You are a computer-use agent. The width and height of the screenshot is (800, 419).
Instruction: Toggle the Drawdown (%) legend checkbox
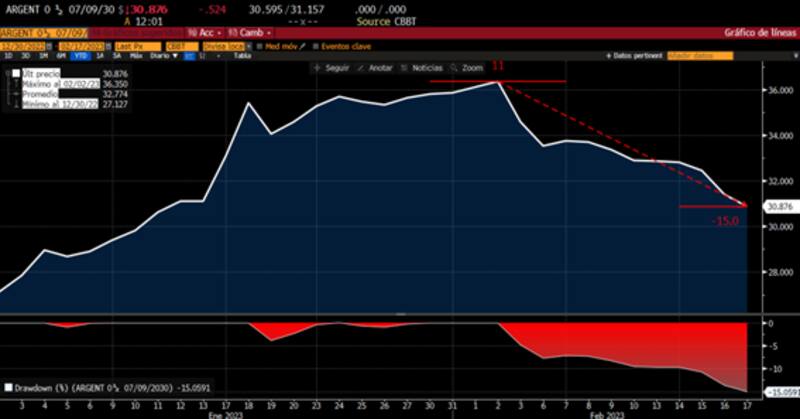click(x=9, y=386)
